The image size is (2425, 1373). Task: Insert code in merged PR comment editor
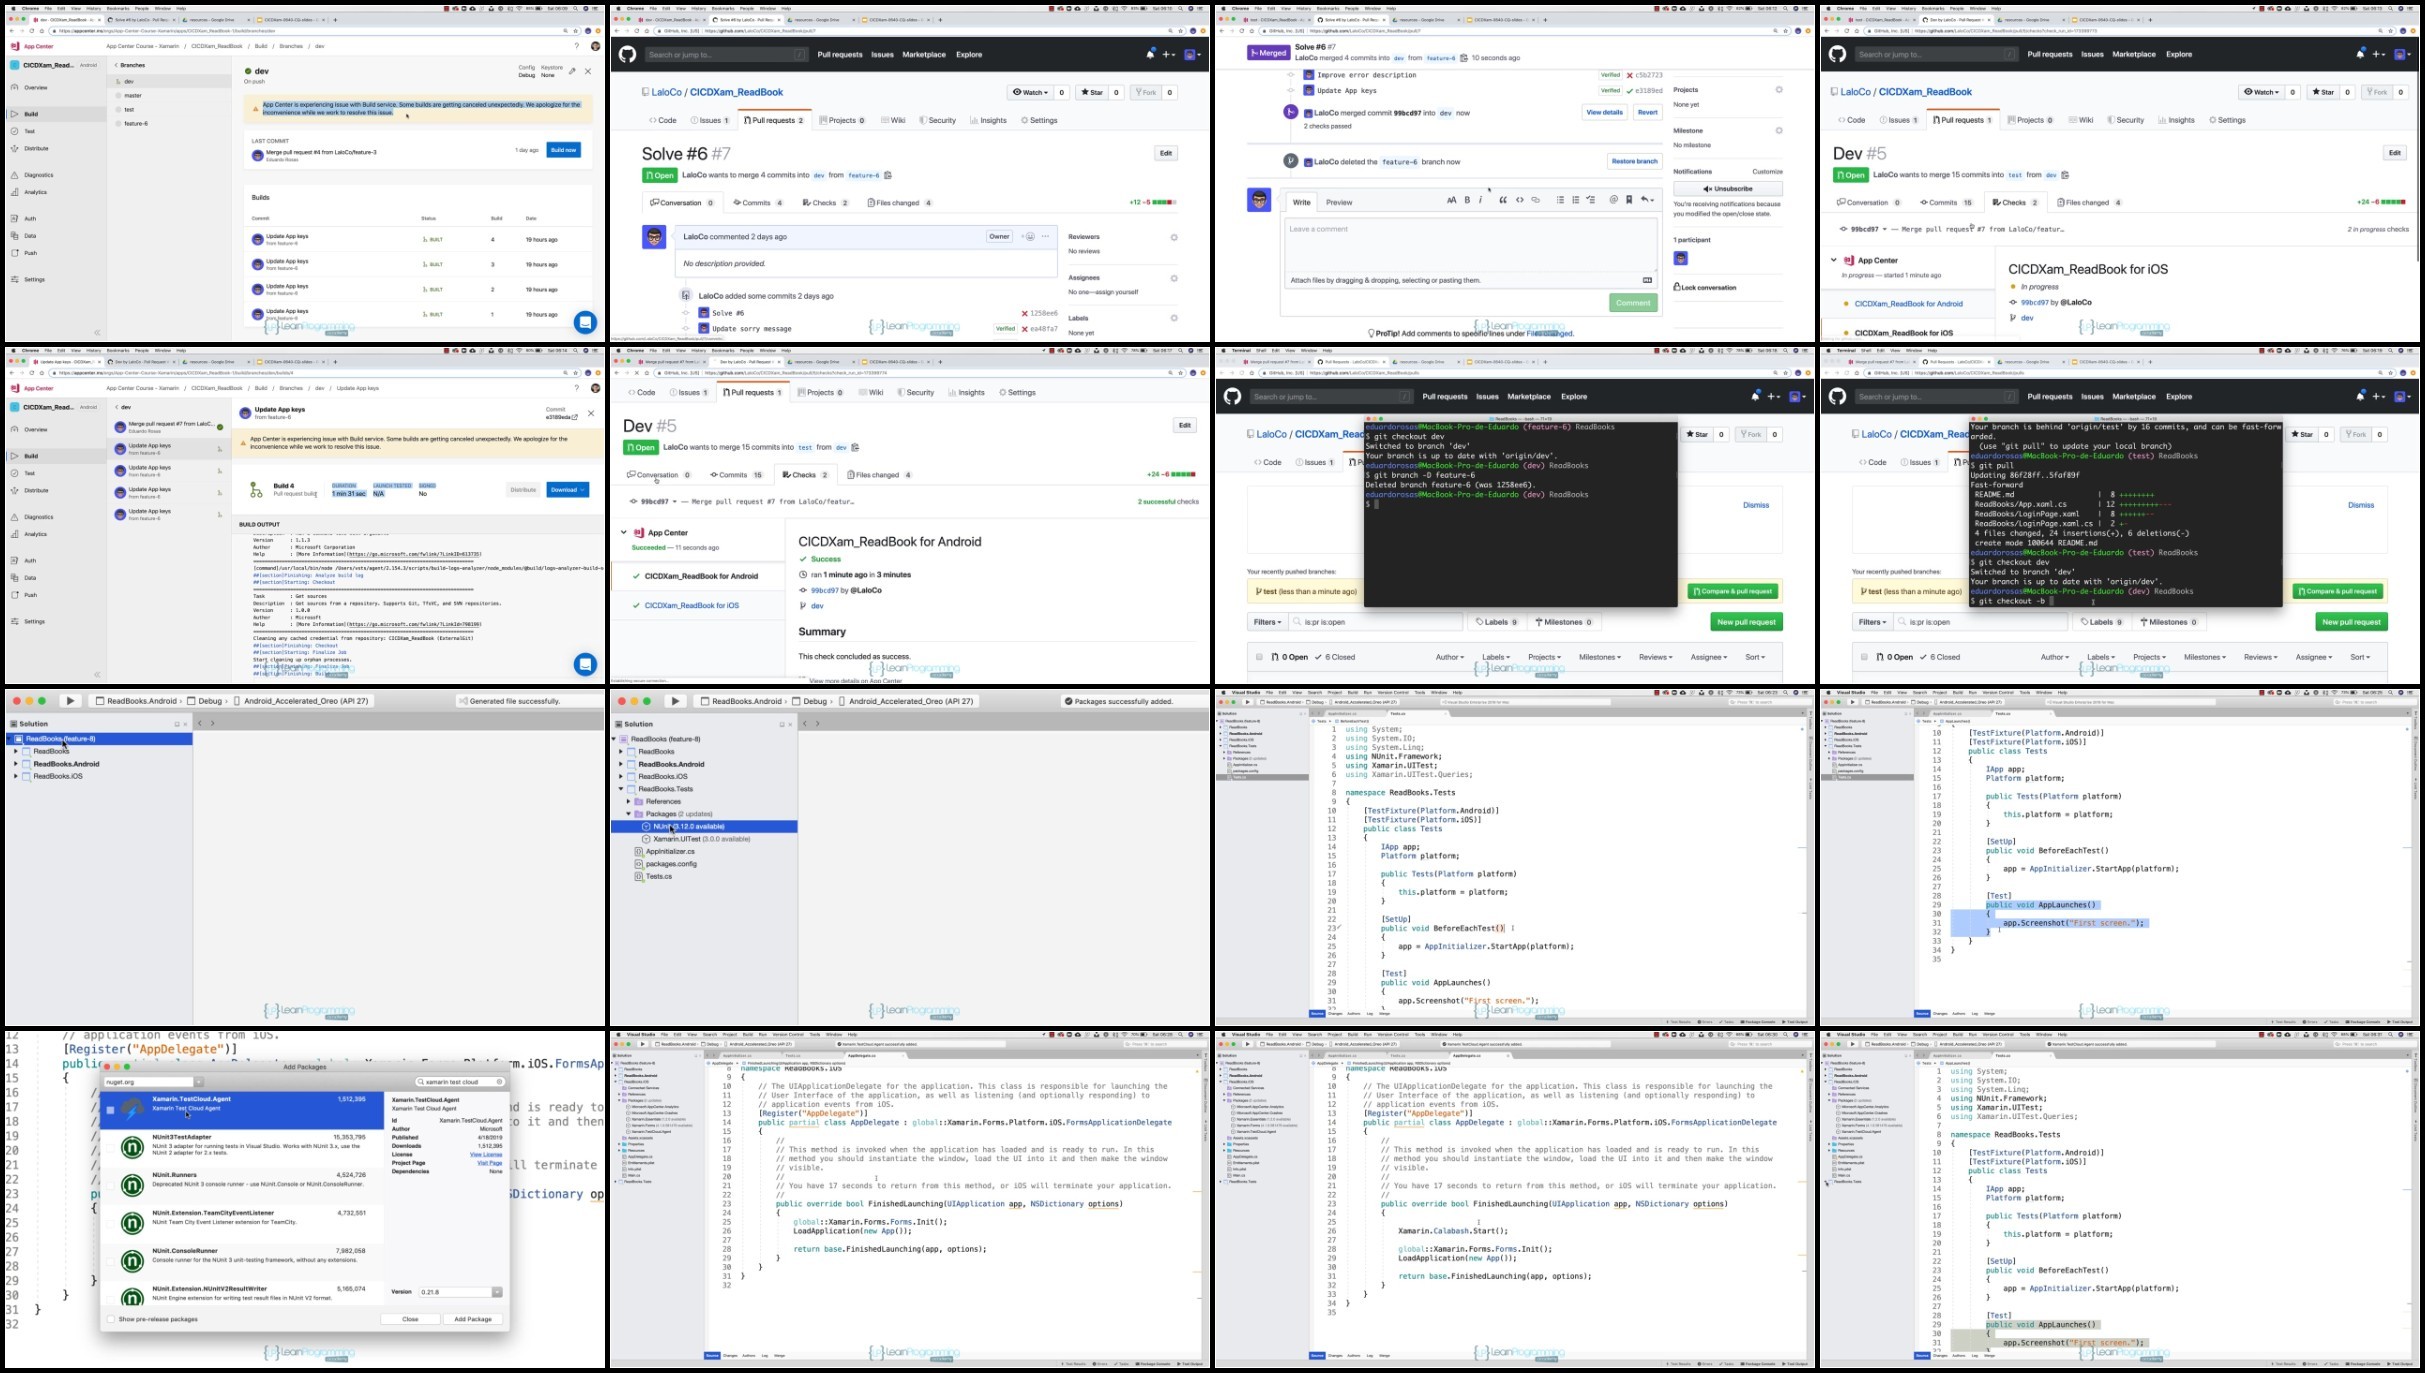(x=1519, y=200)
